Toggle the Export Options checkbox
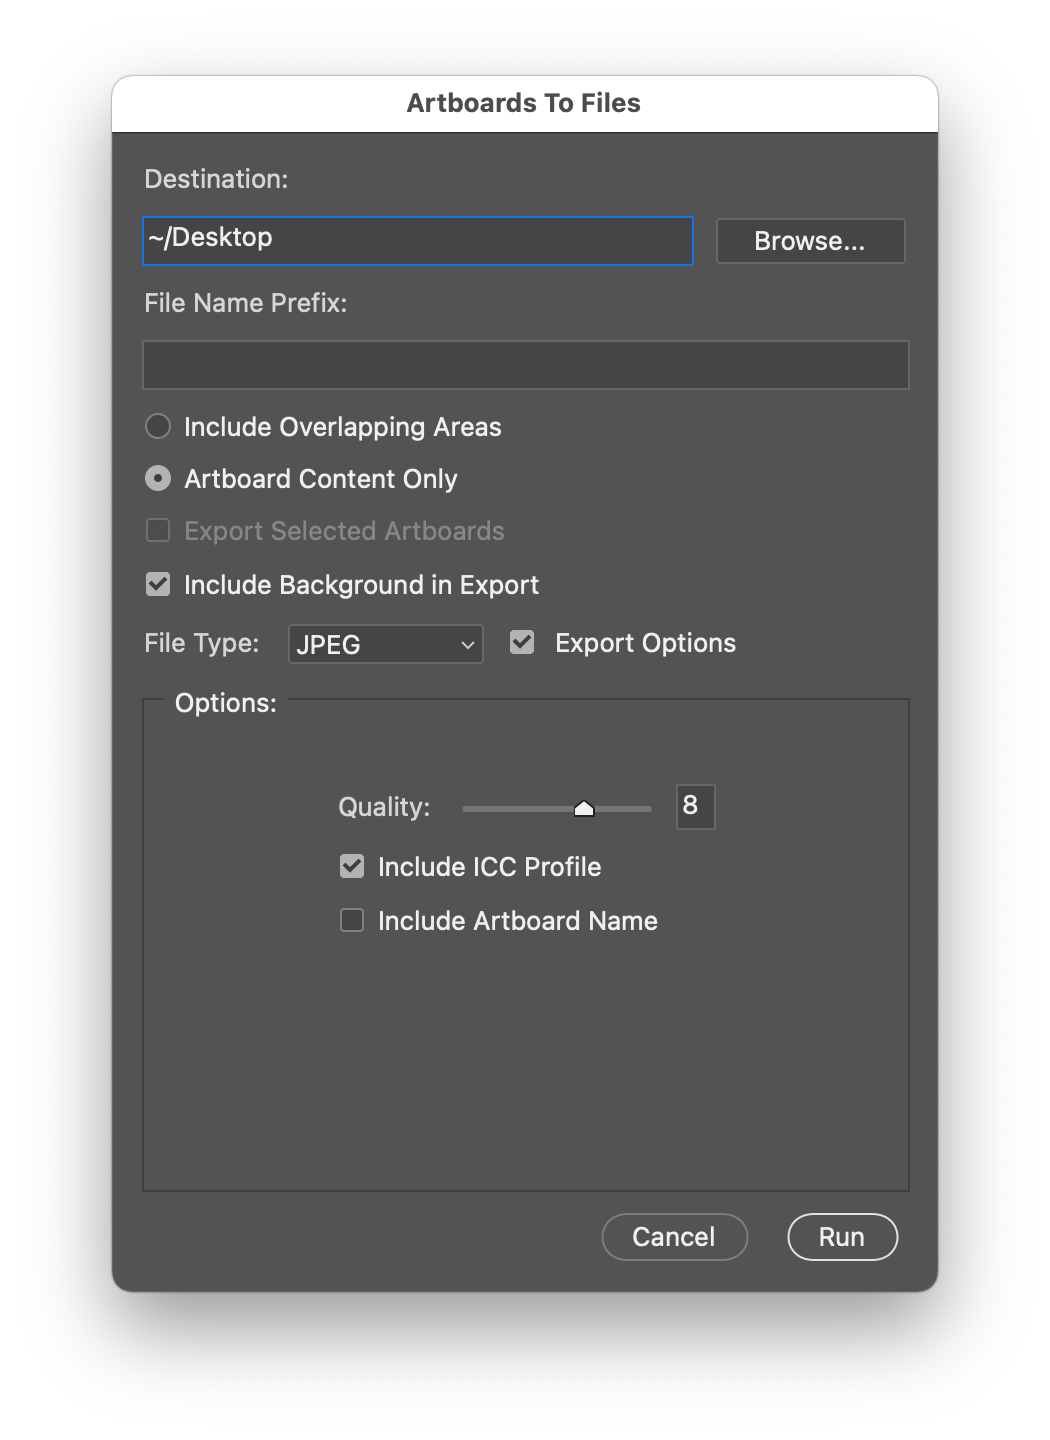1050x1440 pixels. pos(521,642)
